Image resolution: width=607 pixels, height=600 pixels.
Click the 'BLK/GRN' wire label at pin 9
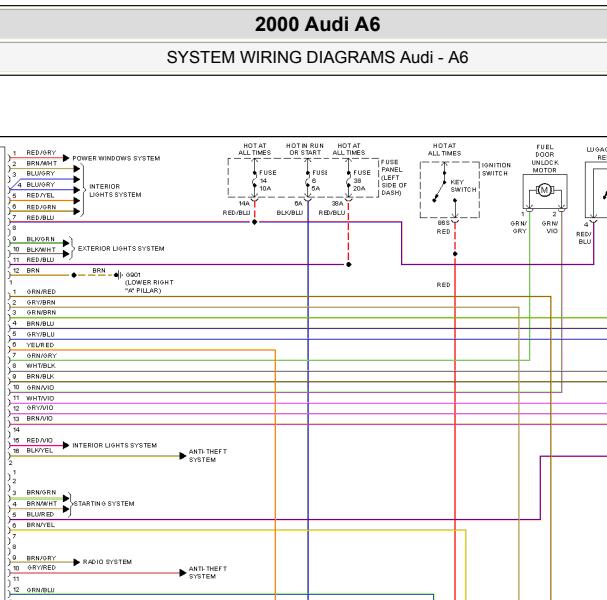[x=40, y=239]
